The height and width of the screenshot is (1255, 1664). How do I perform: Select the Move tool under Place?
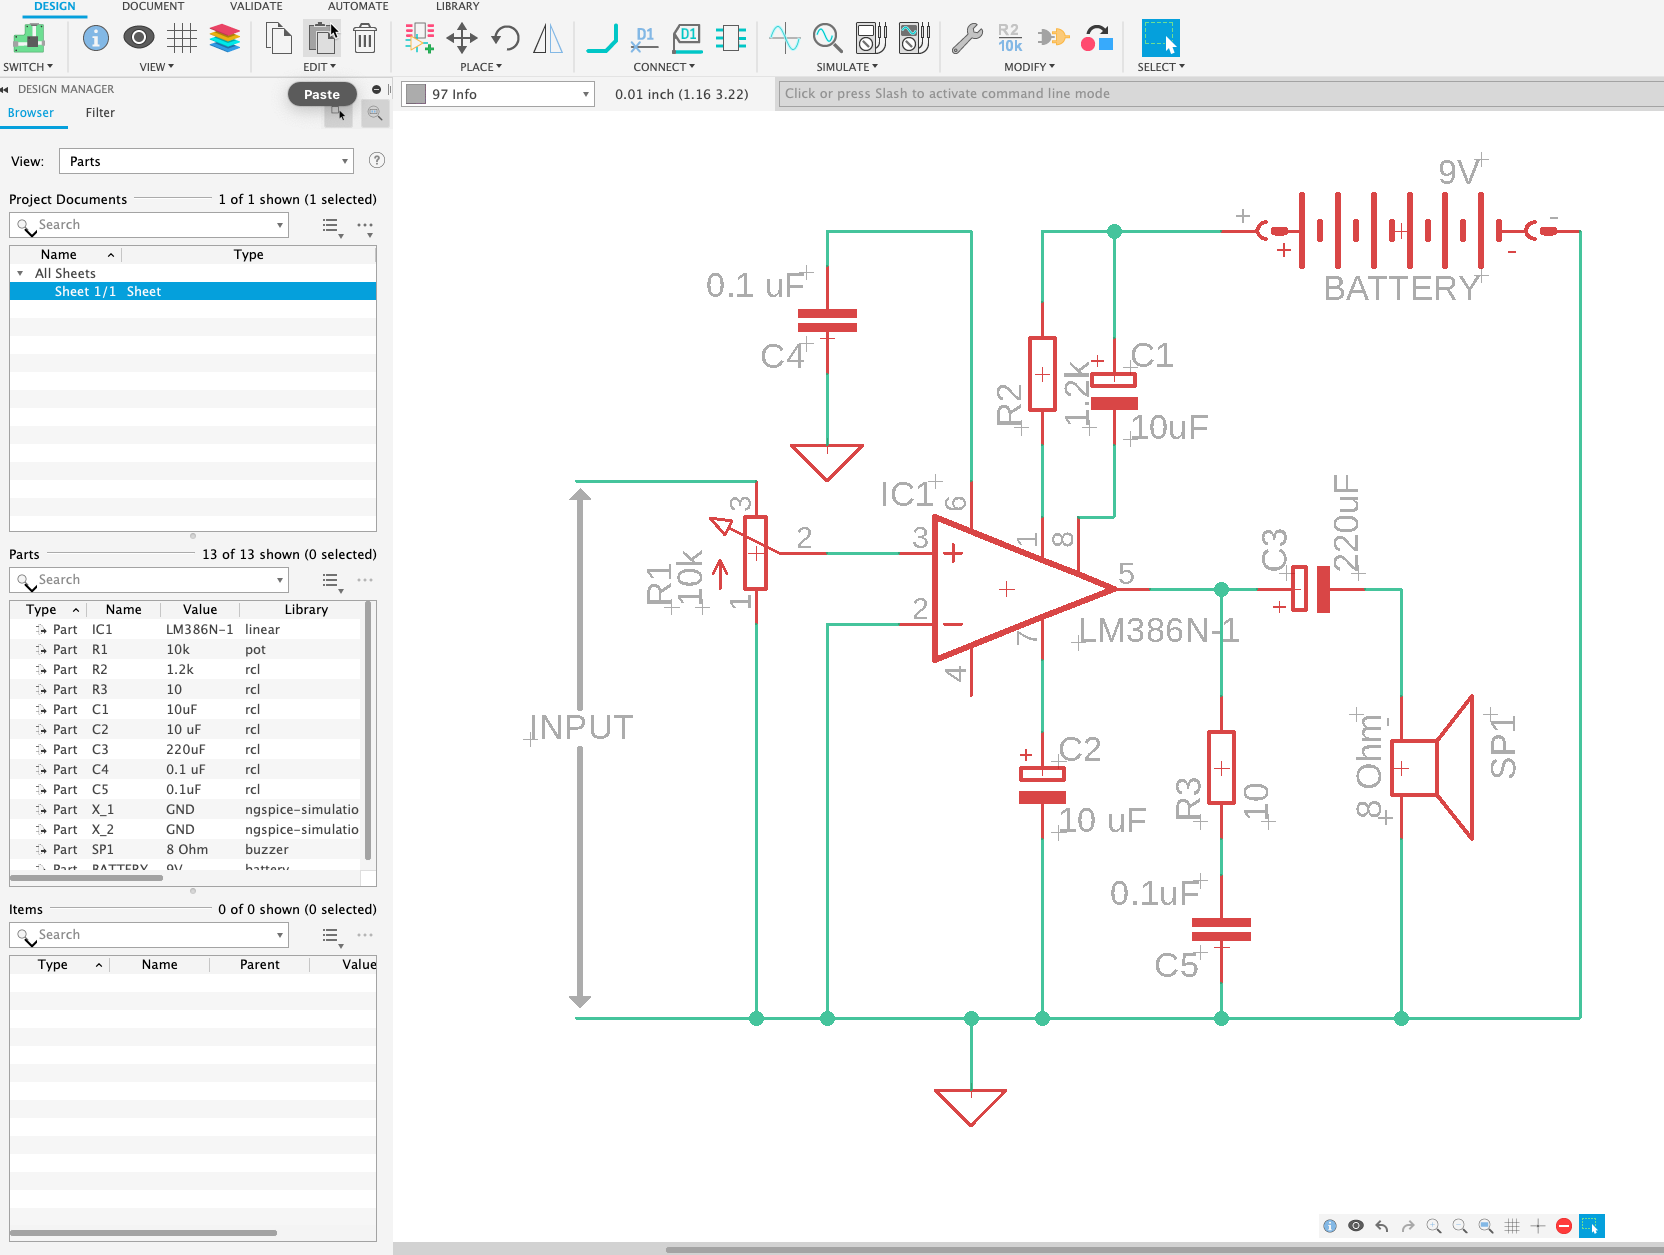point(462,38)
